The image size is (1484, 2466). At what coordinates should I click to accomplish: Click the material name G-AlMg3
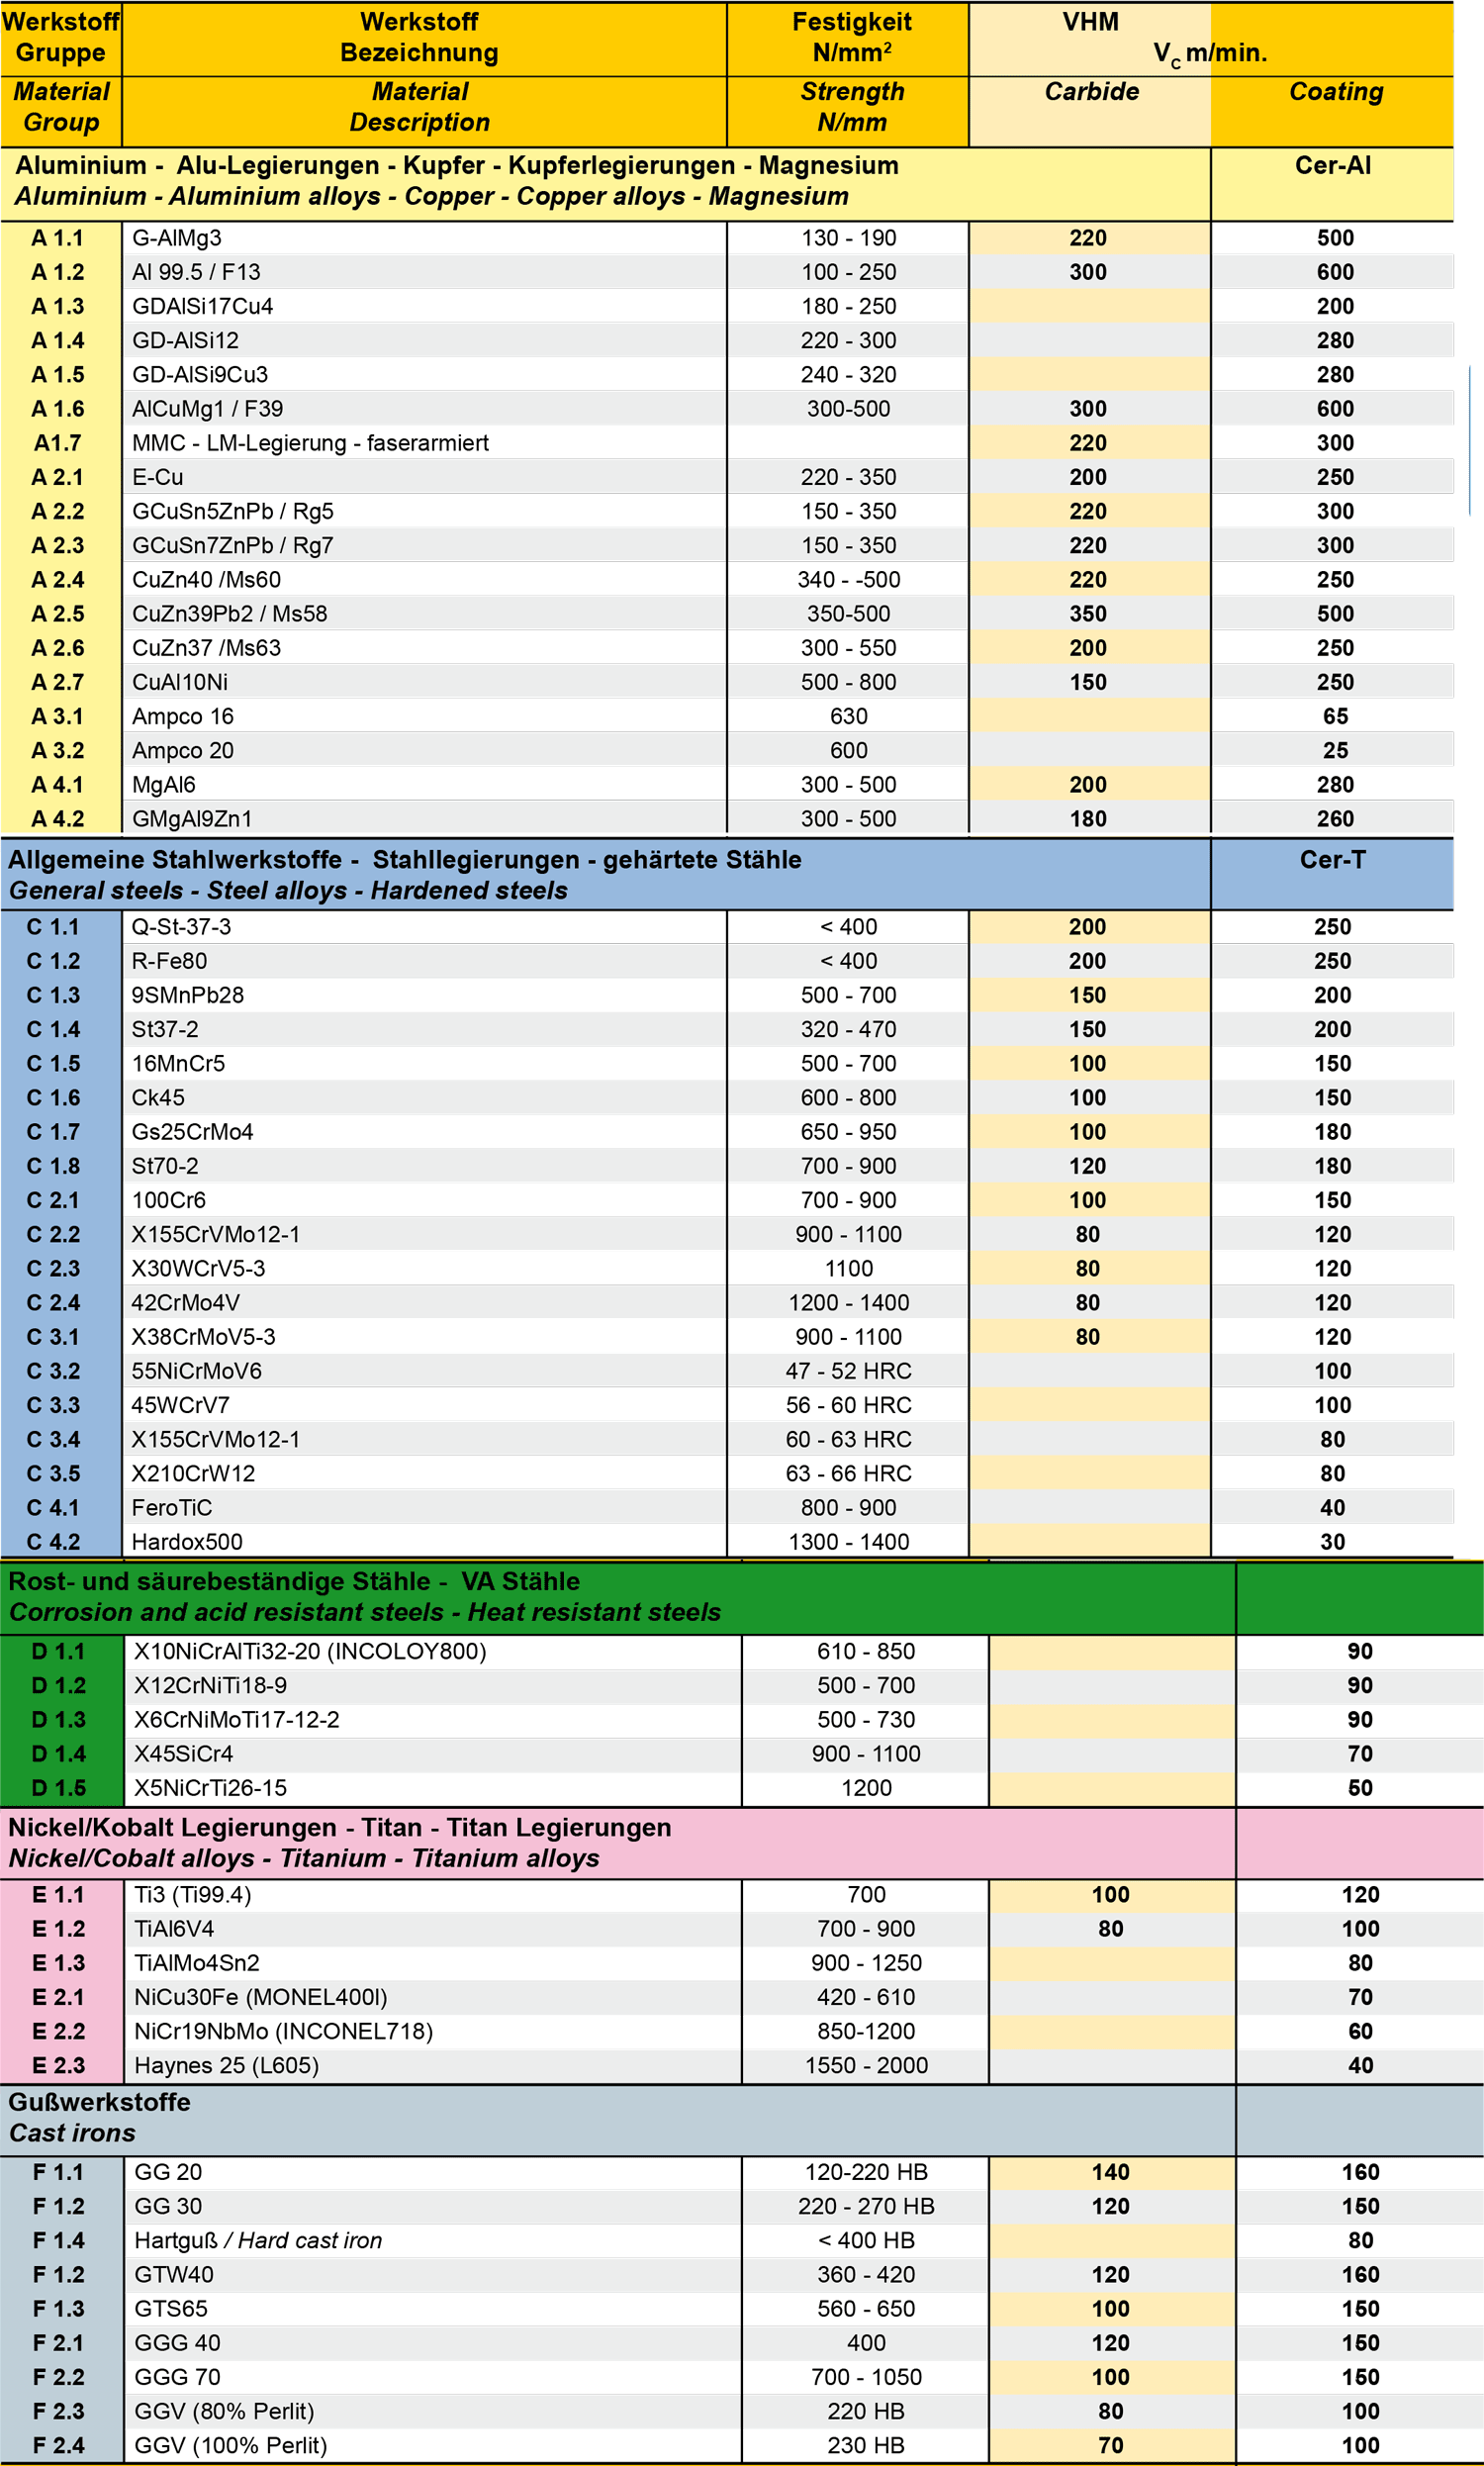click(x=177, y=238)
